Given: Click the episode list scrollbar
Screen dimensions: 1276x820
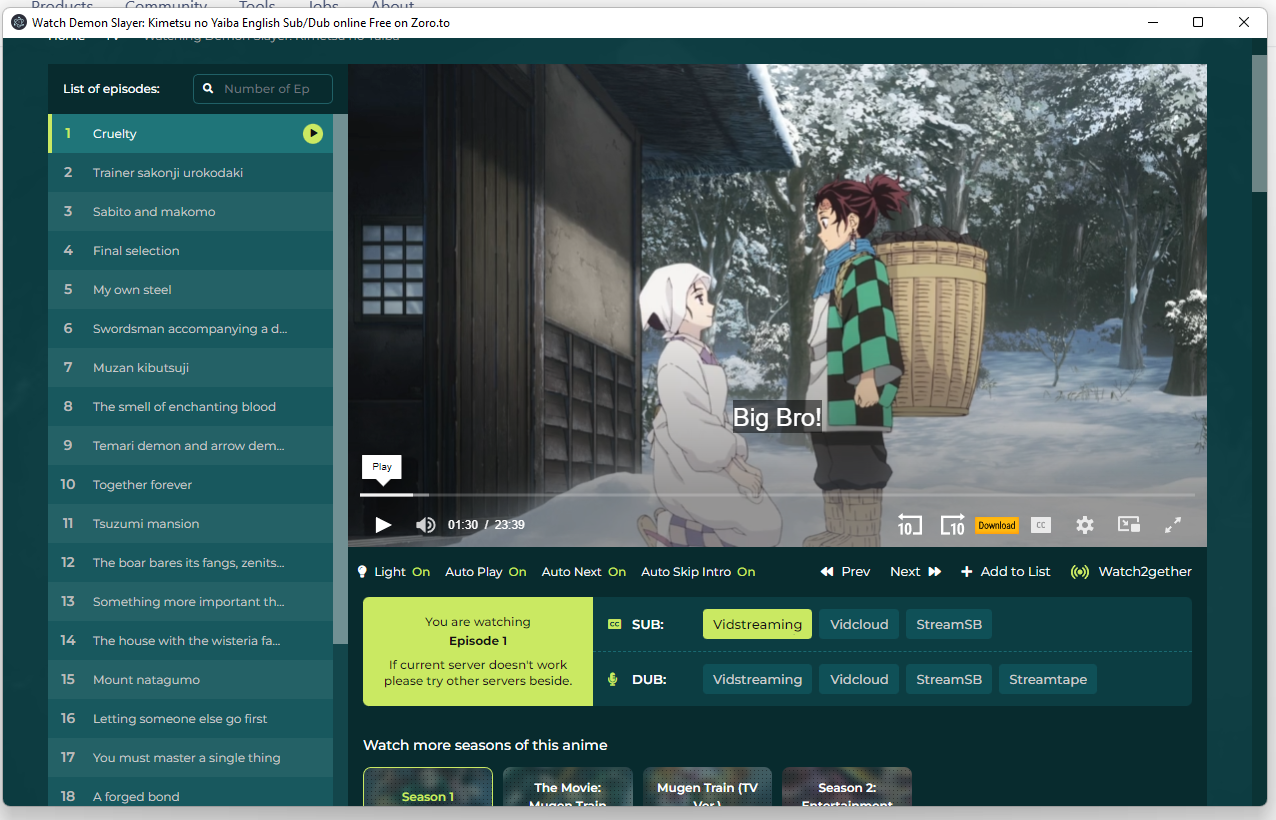Looking at the screenshot, I should (340, 380).
